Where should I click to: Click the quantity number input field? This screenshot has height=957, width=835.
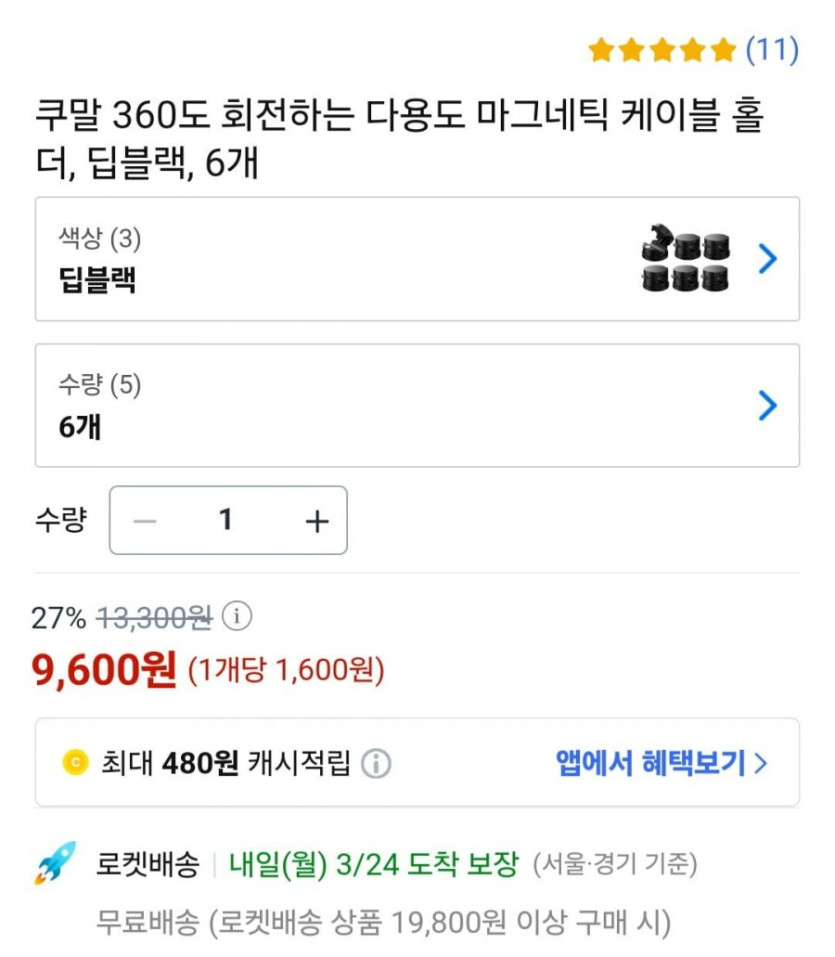(226, 521)
